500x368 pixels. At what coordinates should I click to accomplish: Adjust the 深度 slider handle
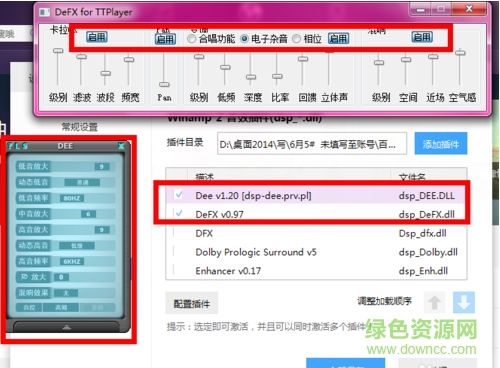[251, 77]
